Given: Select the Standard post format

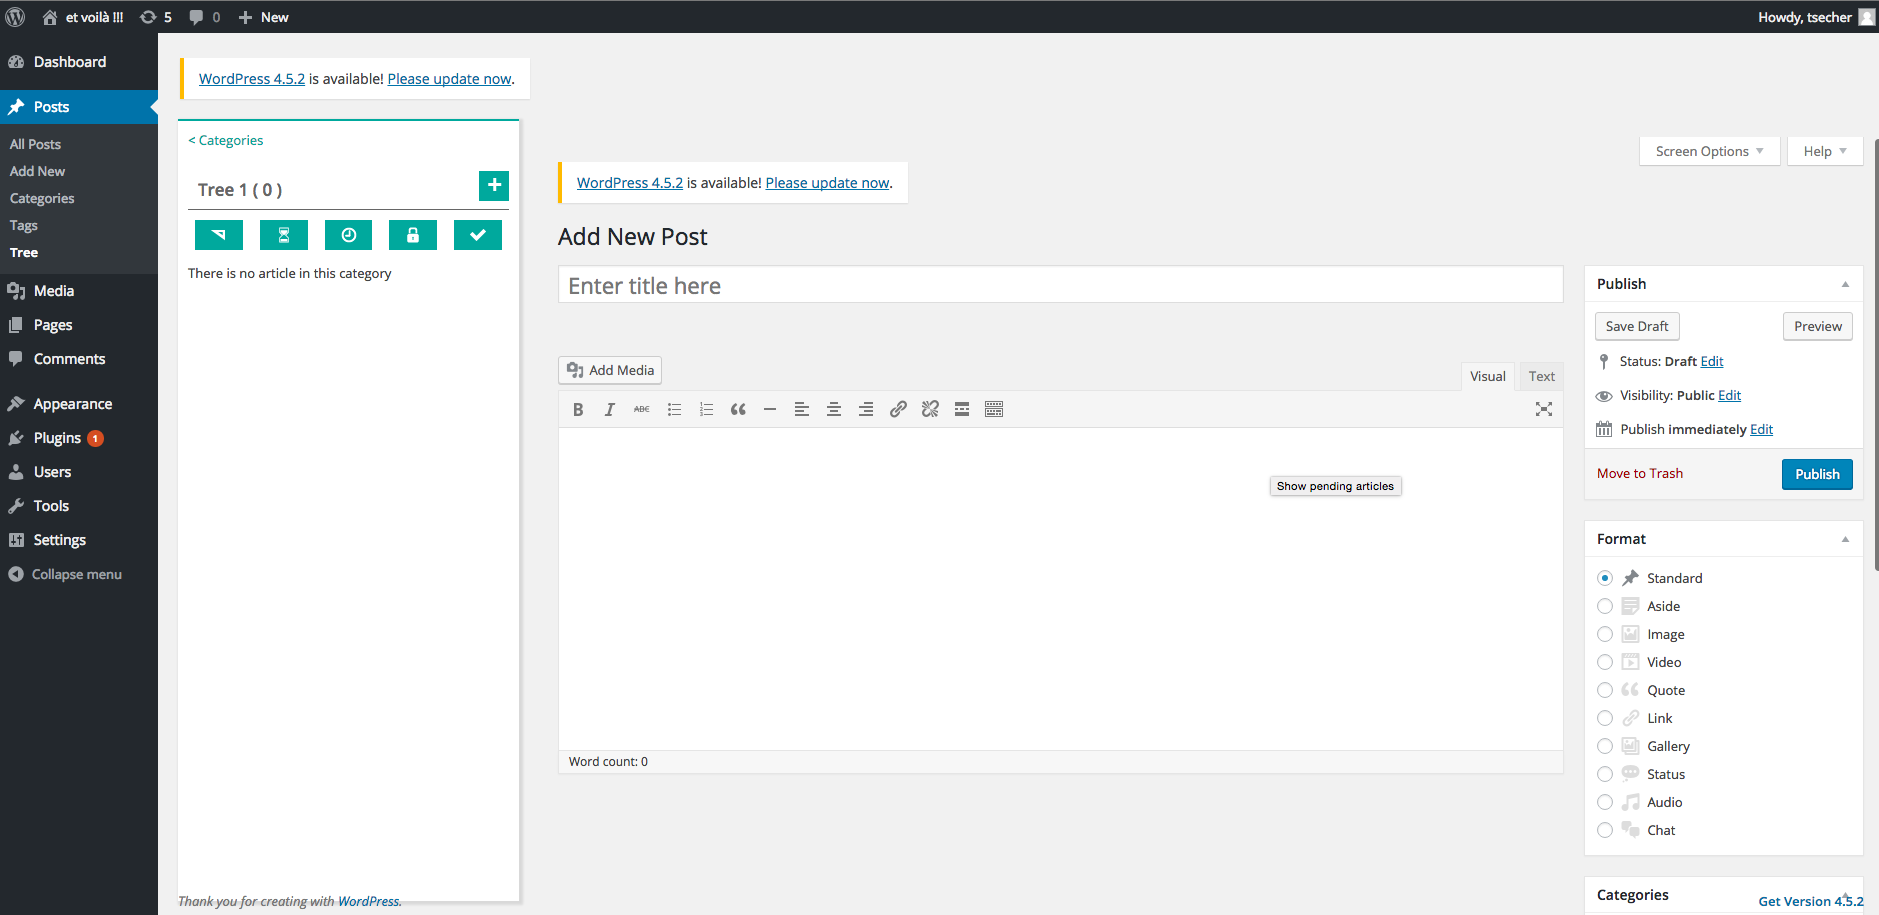Looking at the screenshot, I should pyautogui.click(x=1605, y=578).
